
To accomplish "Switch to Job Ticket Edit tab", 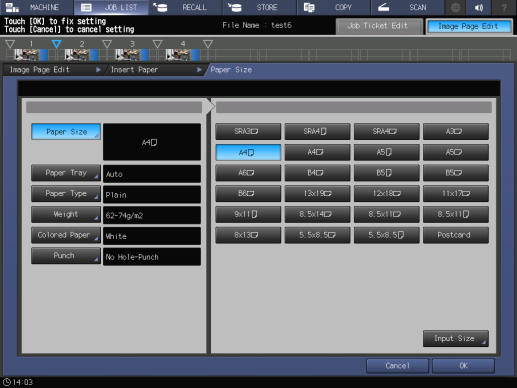I will tap(379, 26).
